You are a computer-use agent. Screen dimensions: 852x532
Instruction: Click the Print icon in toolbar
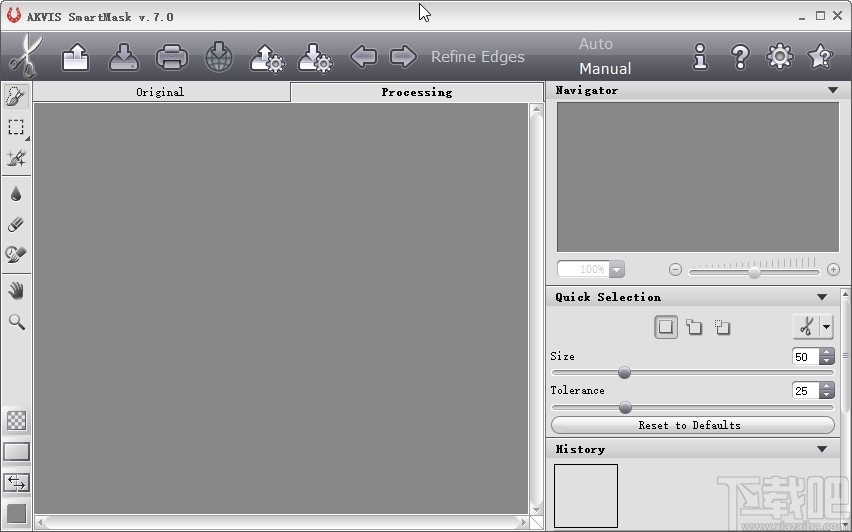click(171, 57)
